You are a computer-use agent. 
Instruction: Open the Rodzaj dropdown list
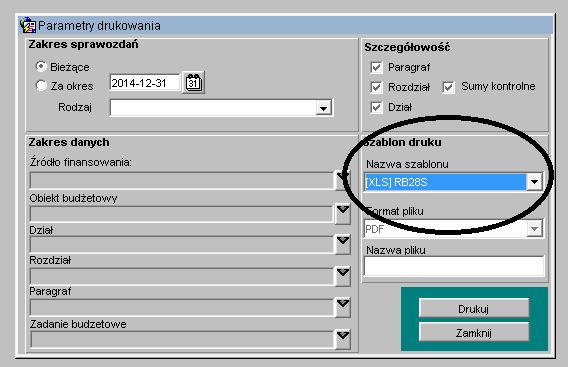pyautogui.click(x=323, y=108)
